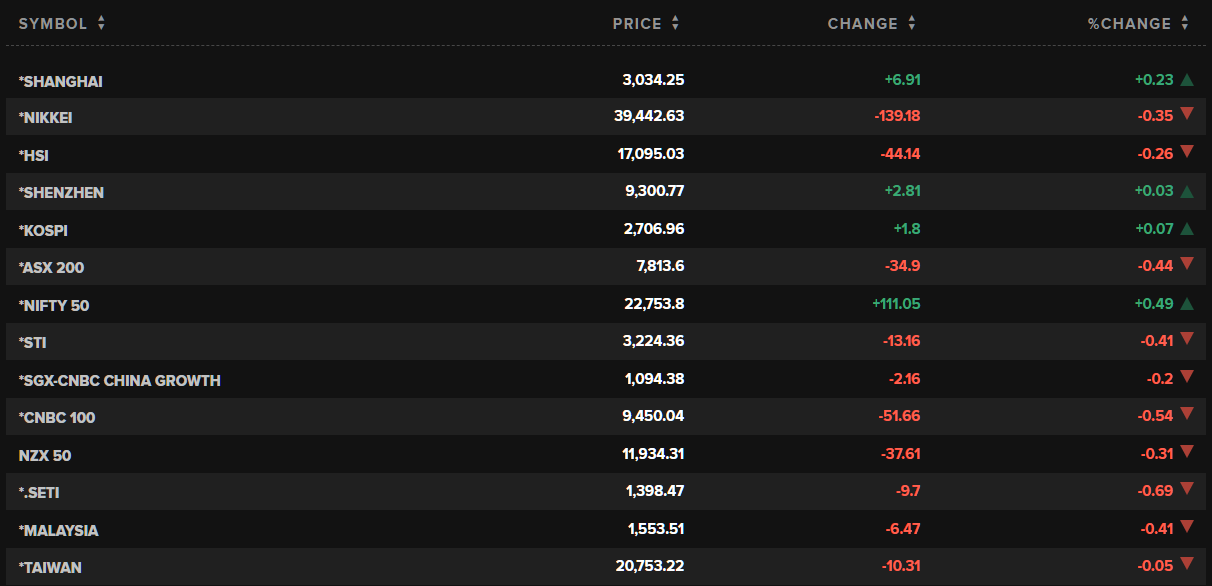Image resolution: width=1212 pixels, height=586 pixels.
Task: Open *SGX-CNBC CHINA GROWTH link
Action: 120,380
